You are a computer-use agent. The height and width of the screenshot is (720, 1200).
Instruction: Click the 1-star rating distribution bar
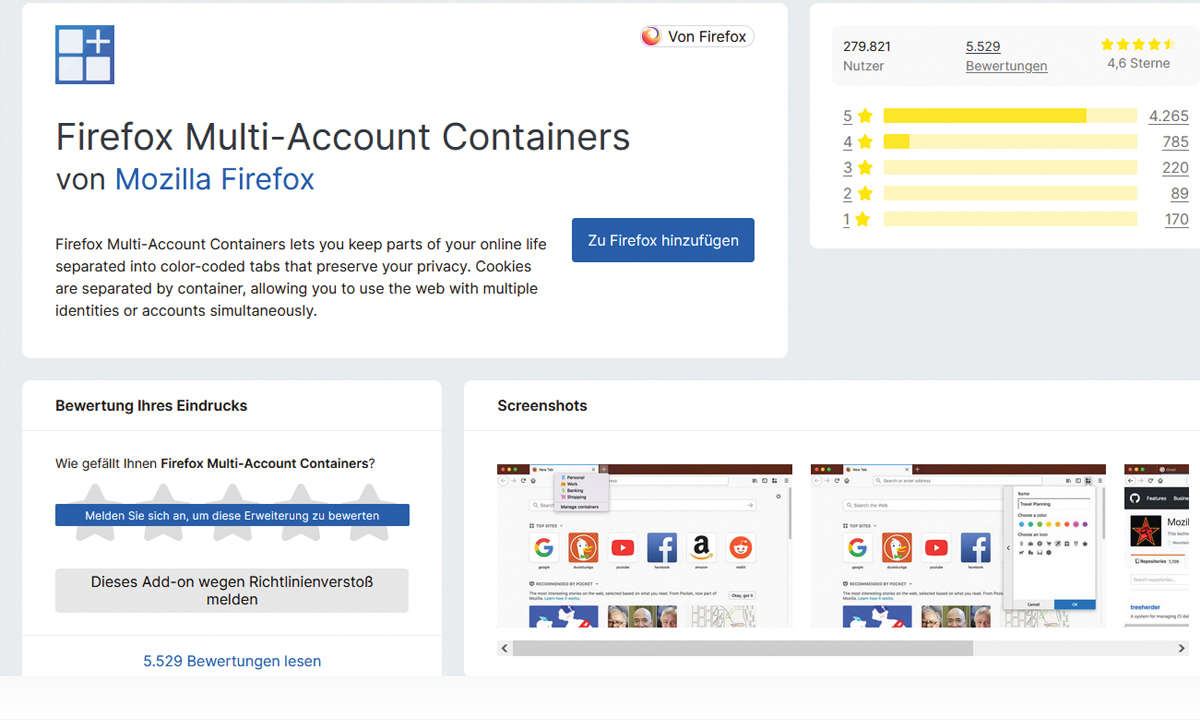click(x=1010, y=220)
